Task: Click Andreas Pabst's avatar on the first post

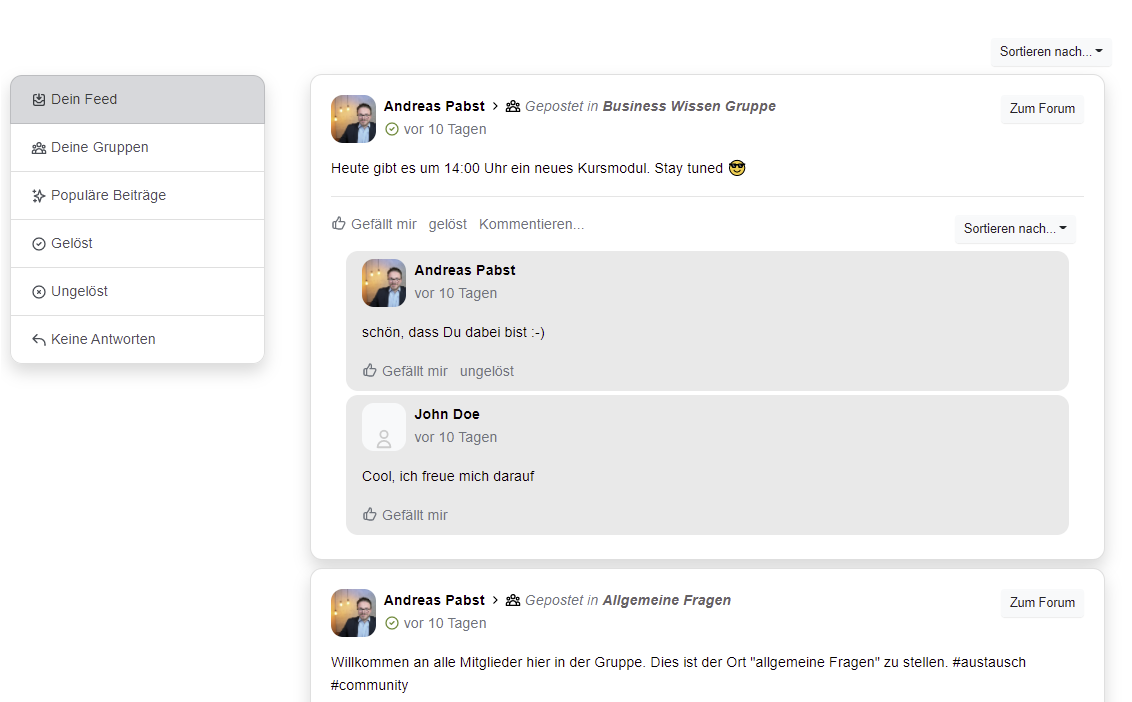Action: (x=353, y=119)
